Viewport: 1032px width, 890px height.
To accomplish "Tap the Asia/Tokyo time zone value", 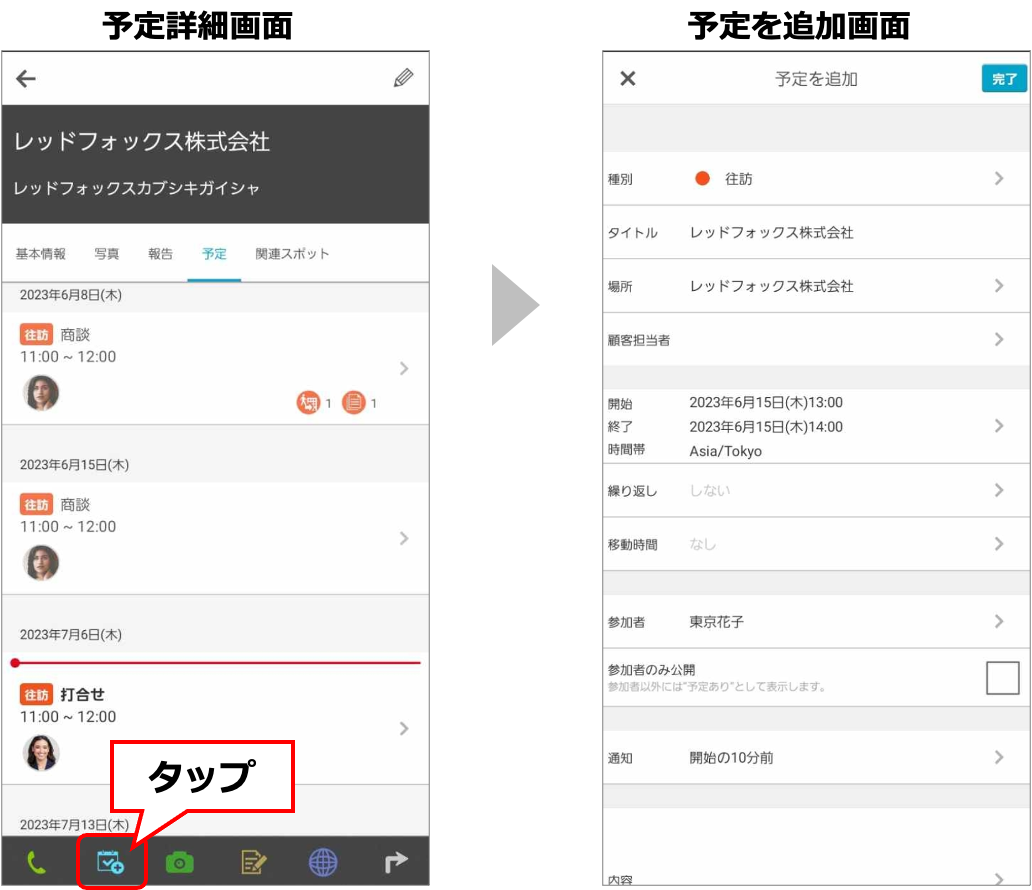I will point(725,451).
